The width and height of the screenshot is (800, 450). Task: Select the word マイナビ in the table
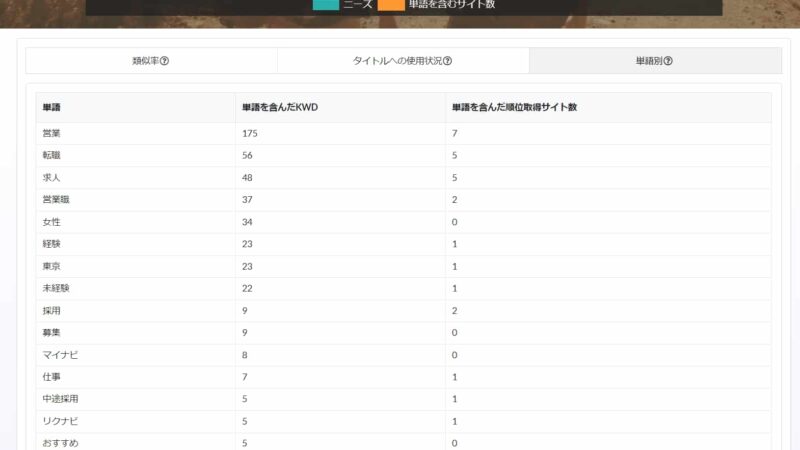click(x=60, y=355)
